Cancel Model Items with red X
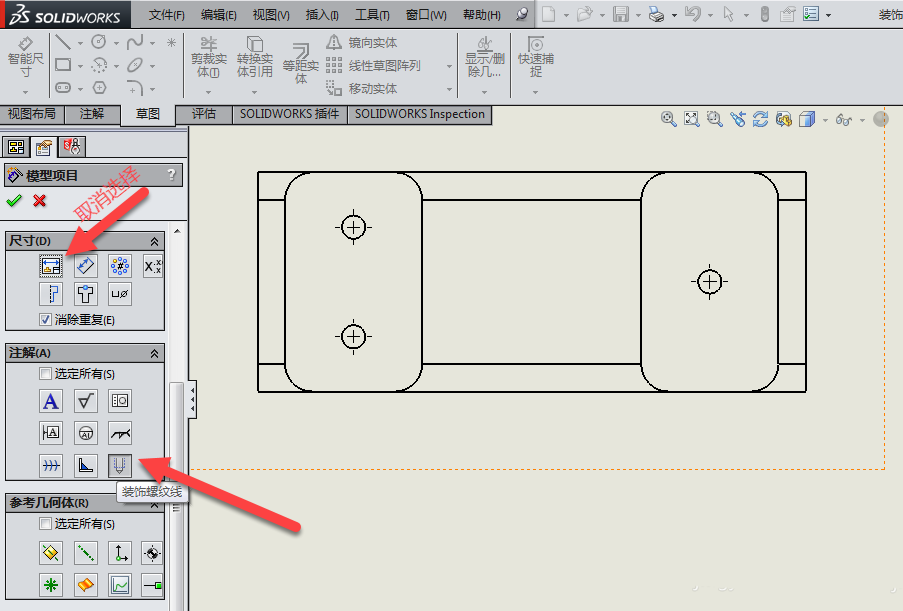The image size is (903, 611). 39,200
